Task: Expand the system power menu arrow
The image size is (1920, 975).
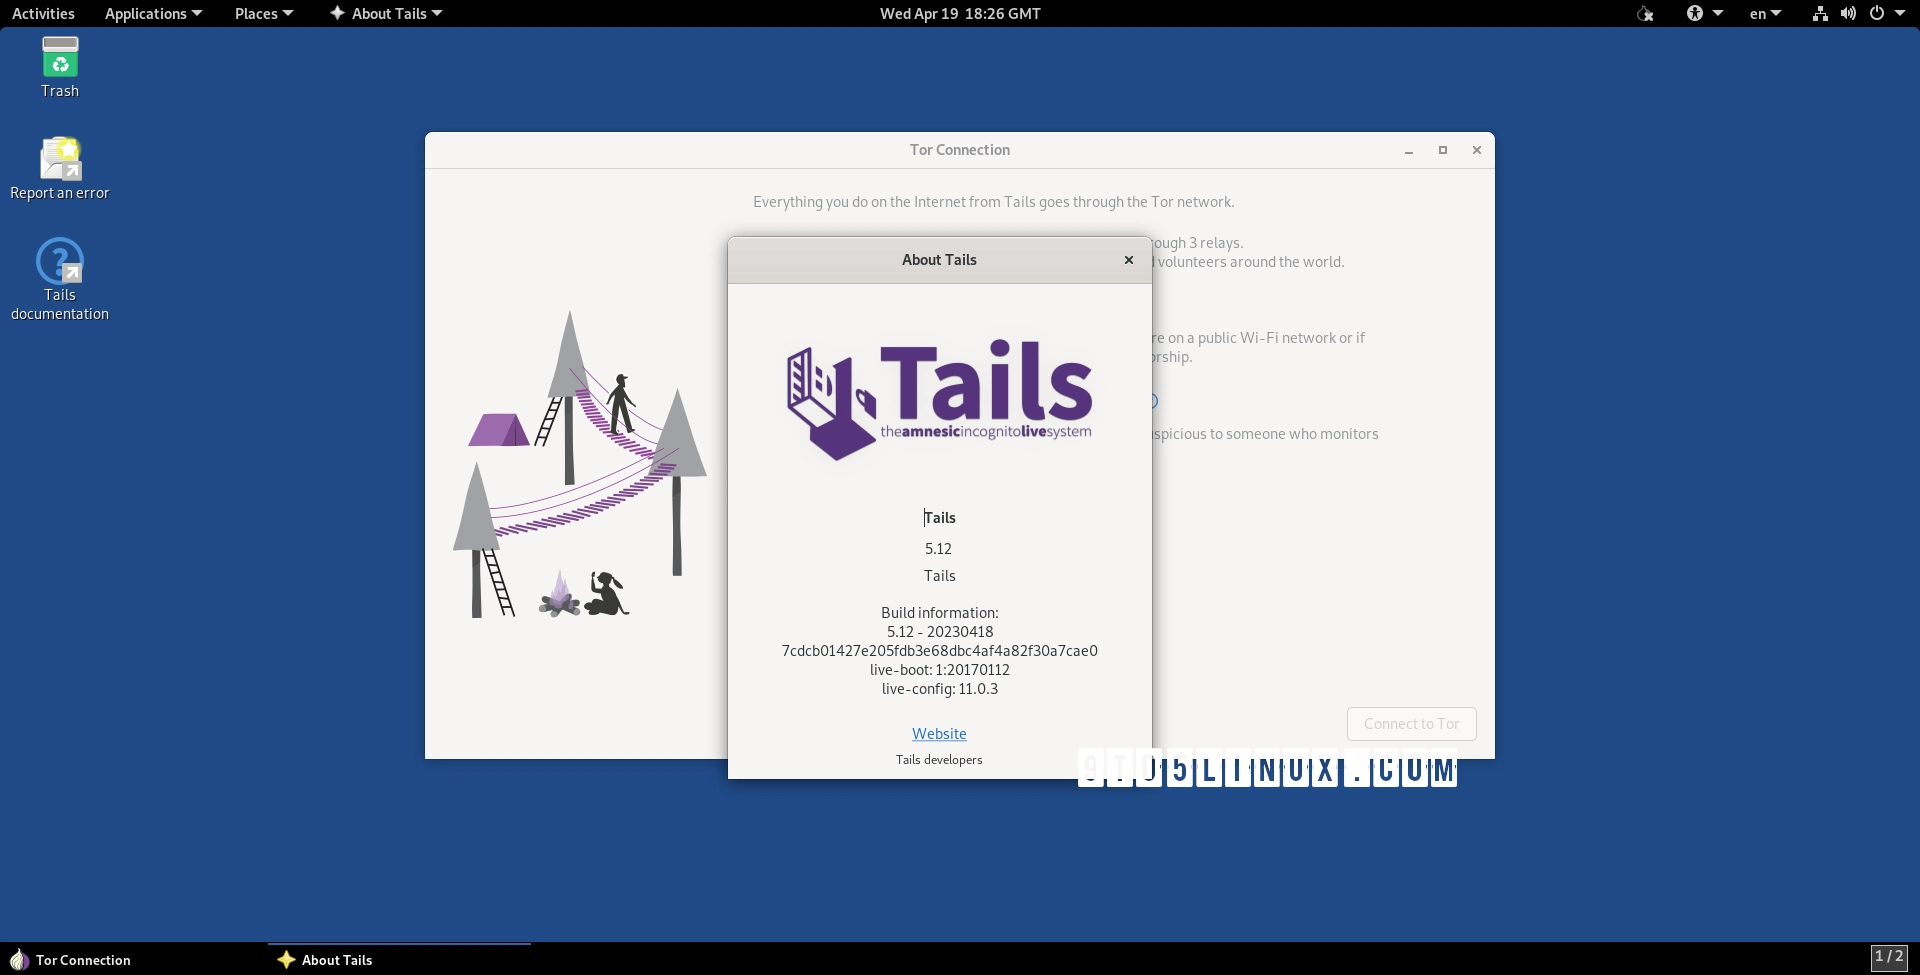Action: pos(1898,14)
